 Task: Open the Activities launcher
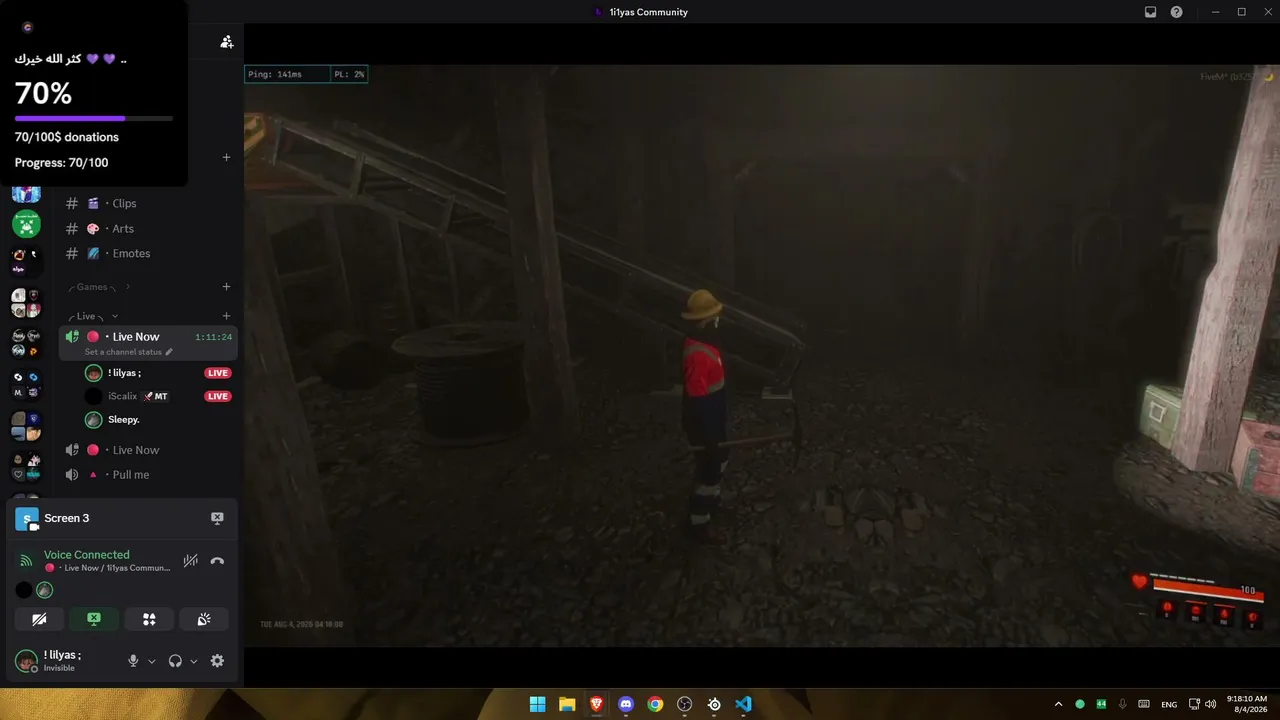(x=149, y=619)
